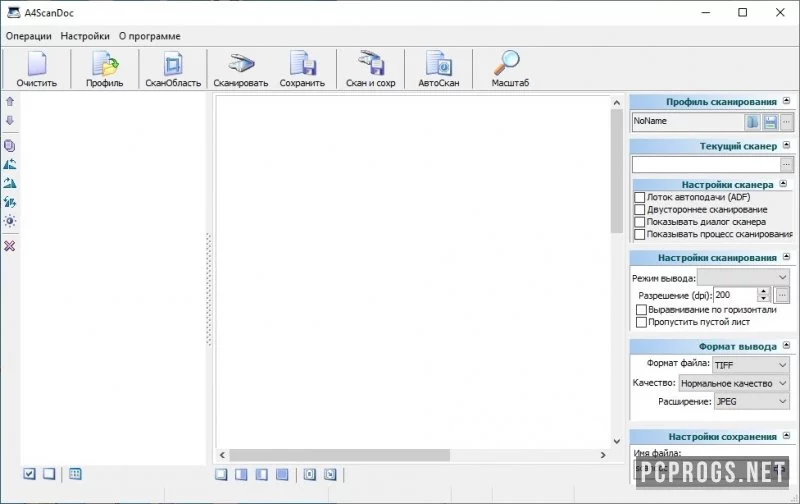This screenshot has width=800, height=504.
Task: Click the move page up arrow icon
Action: pos(10,102)
